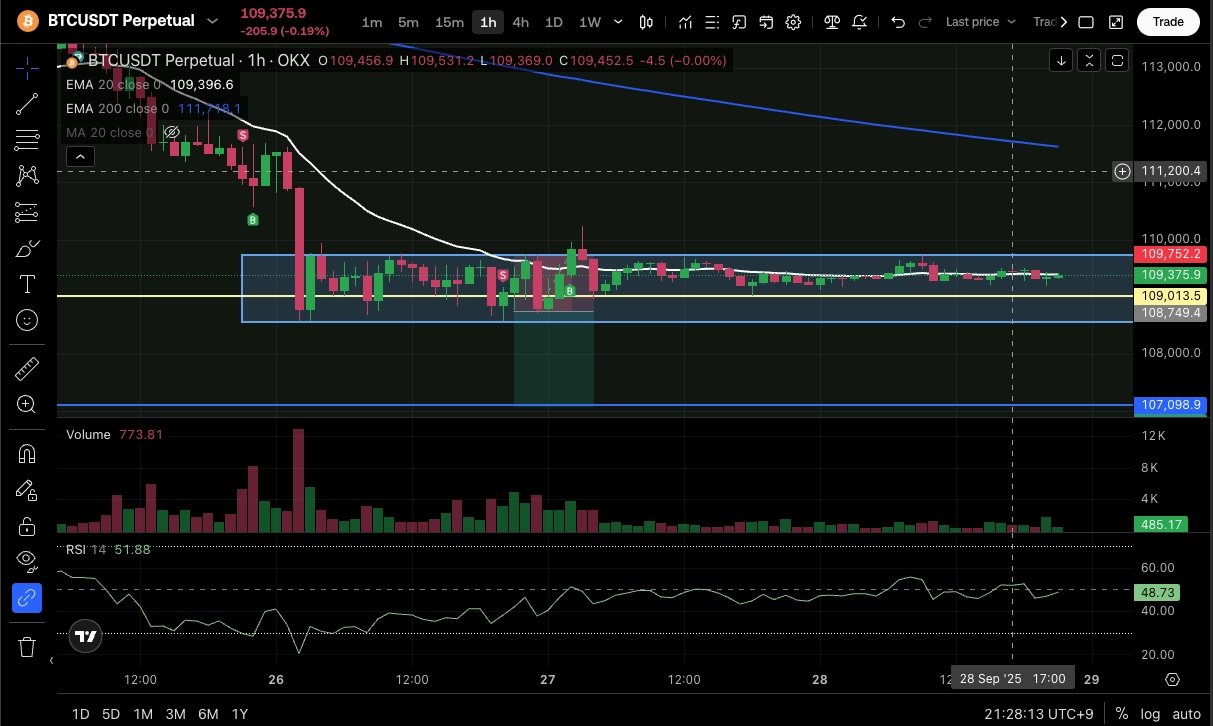1213x726 pixels.
Task: Click the undo arrow
Action: click(898, 22)
